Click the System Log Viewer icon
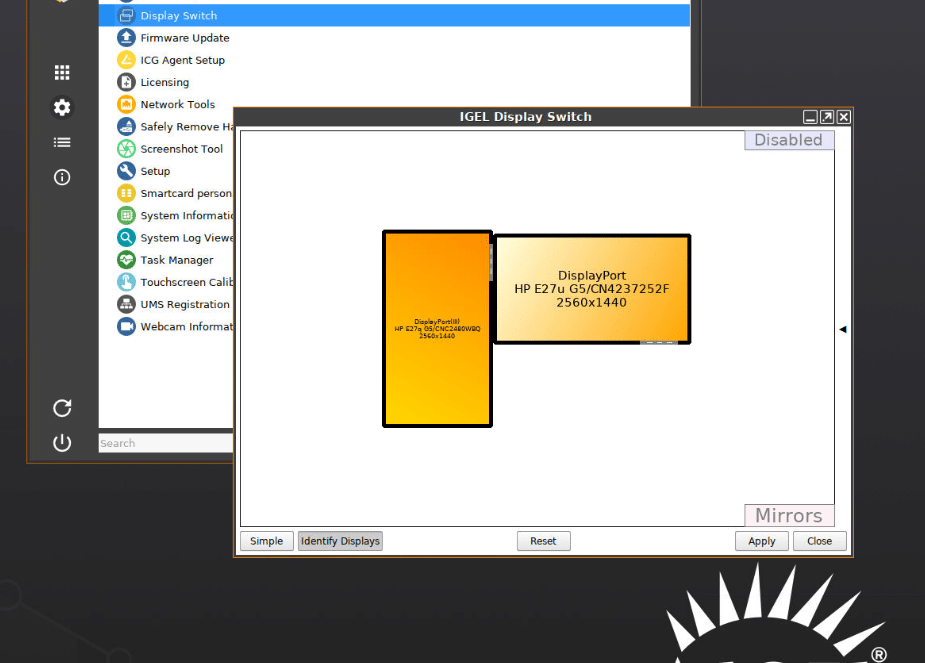925x663 pixels. 126,238
